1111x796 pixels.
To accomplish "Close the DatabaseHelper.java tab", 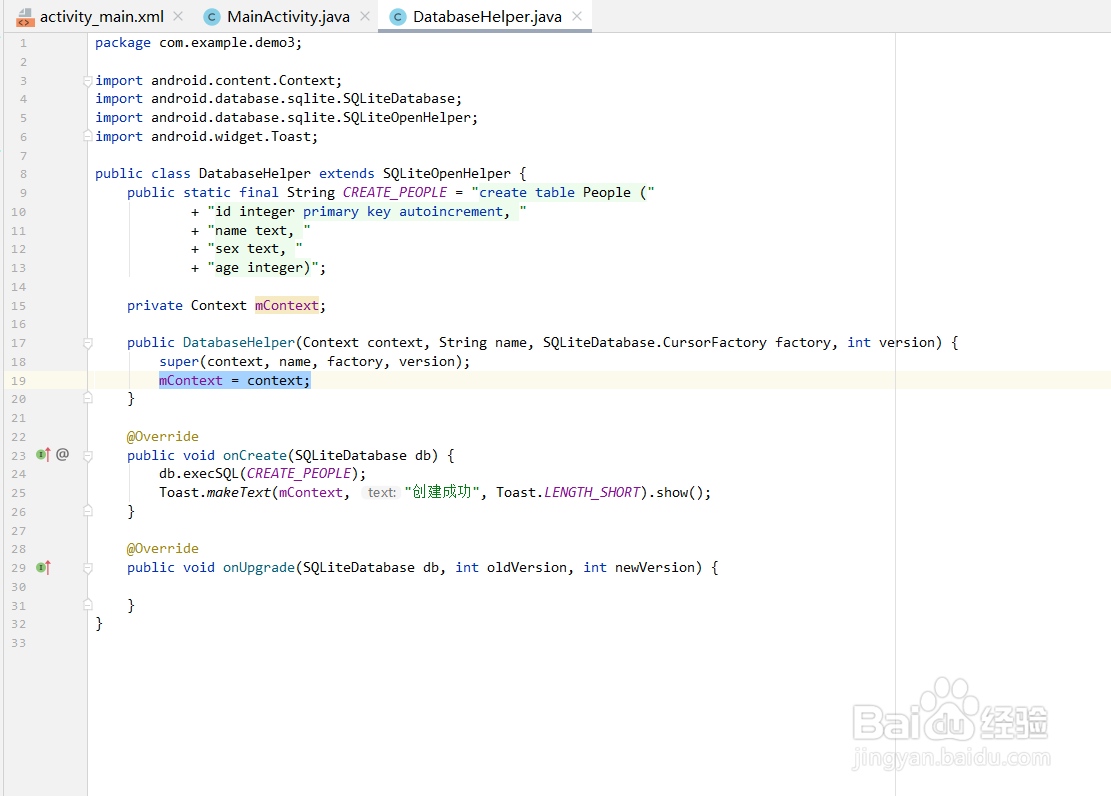I will pyautogui.click(x=577, y=16).
